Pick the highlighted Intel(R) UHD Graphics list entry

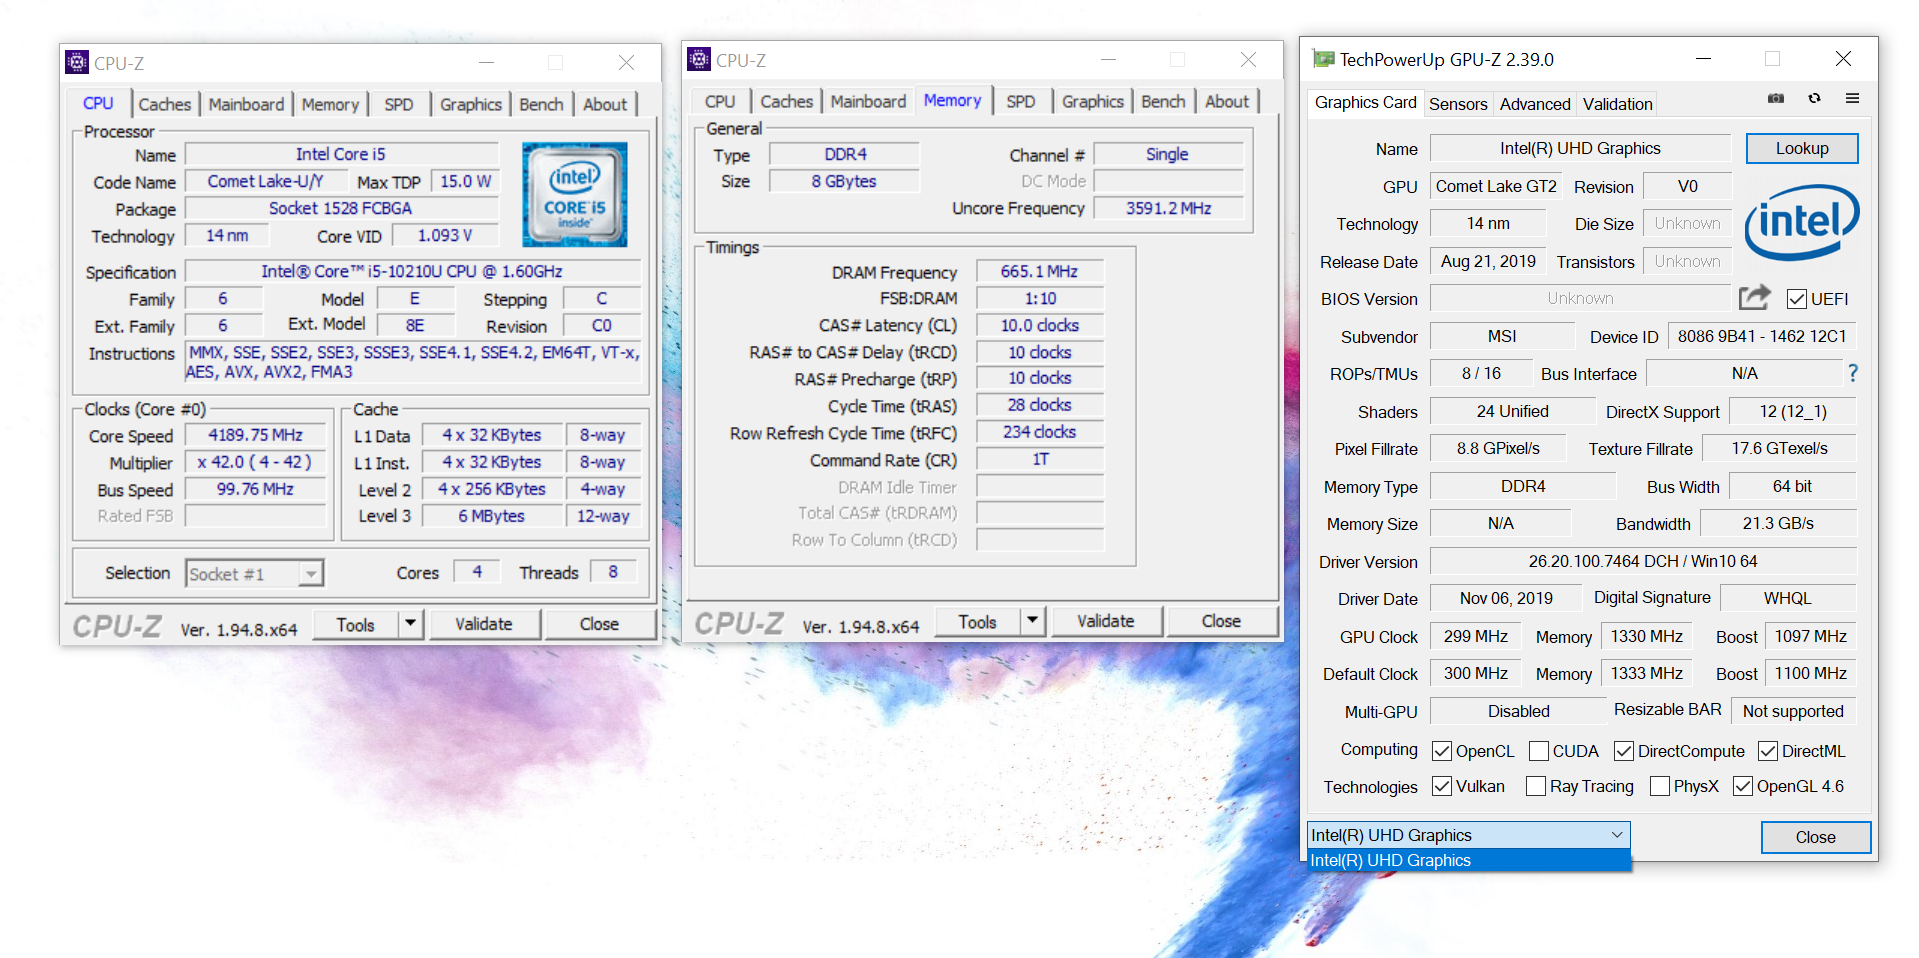[x=1469, y=860]
